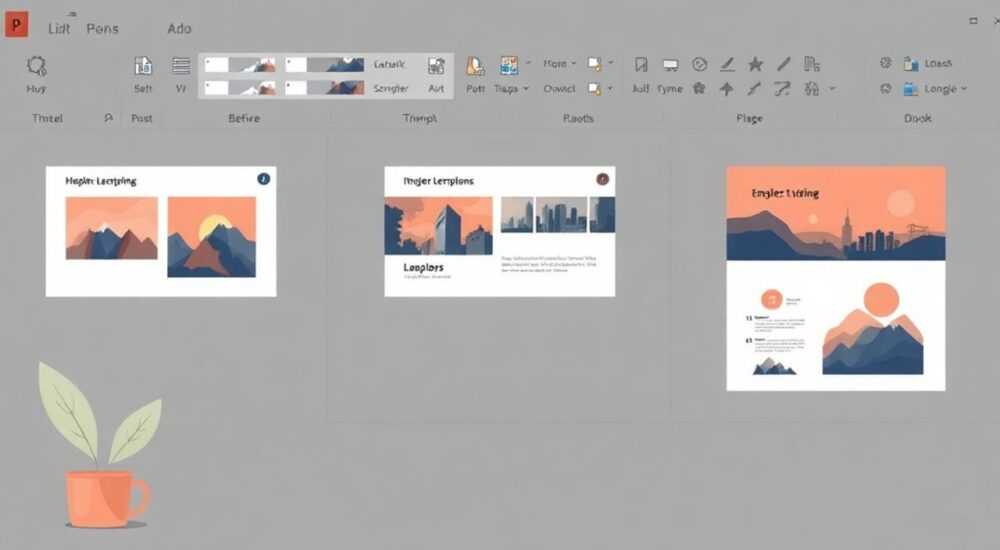Image resolution: width=1000 pixels, height=550 pixels.
Task: Click the curved connector icon
Action: tap(783, 89)
